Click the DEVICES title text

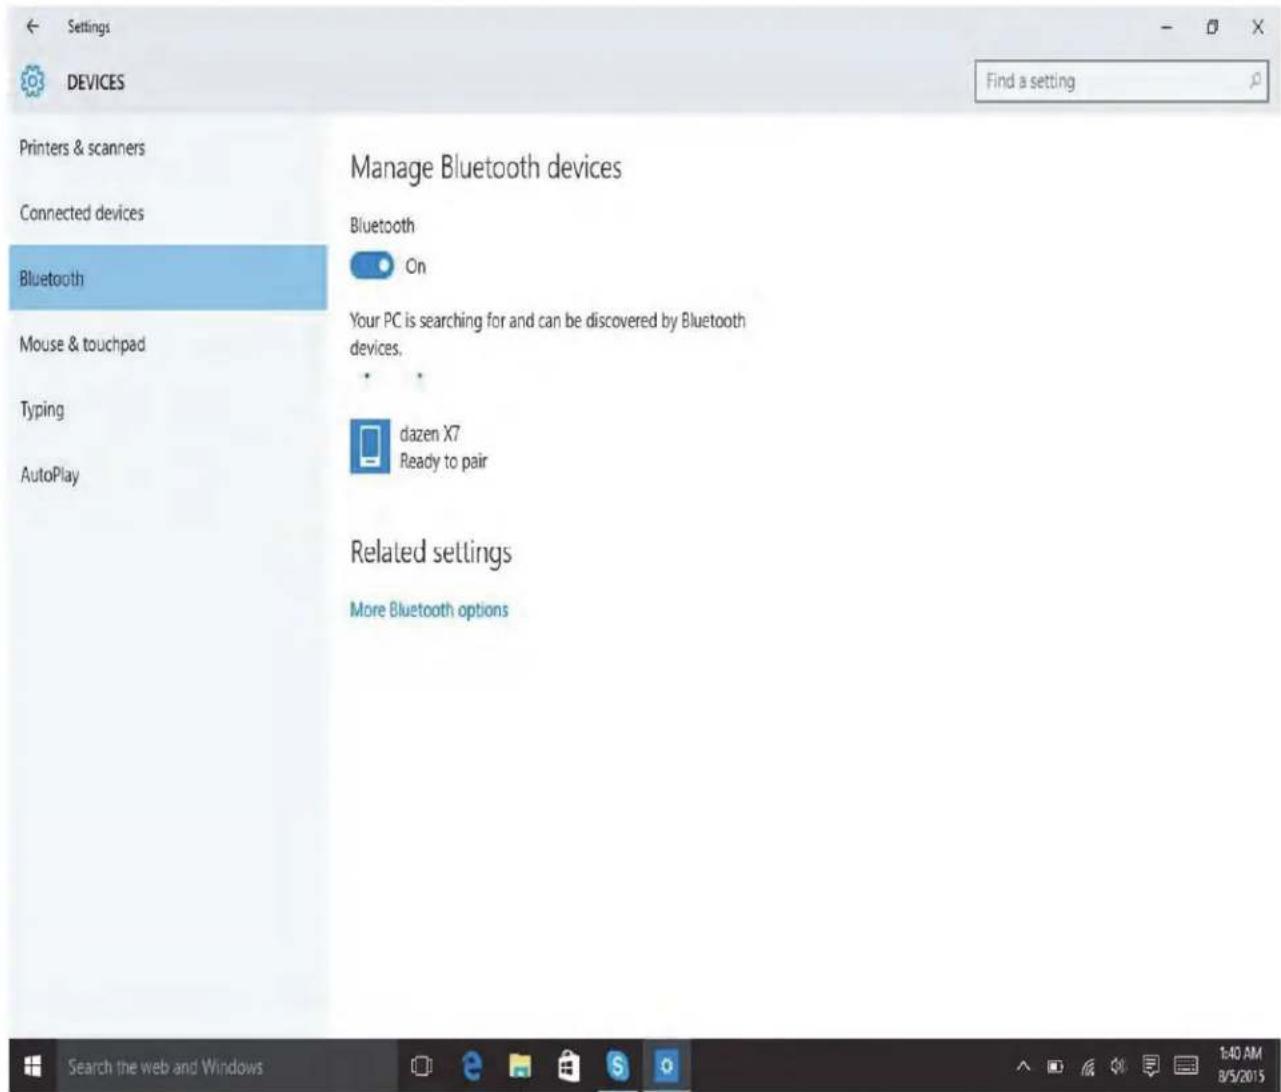click(96, 82)
